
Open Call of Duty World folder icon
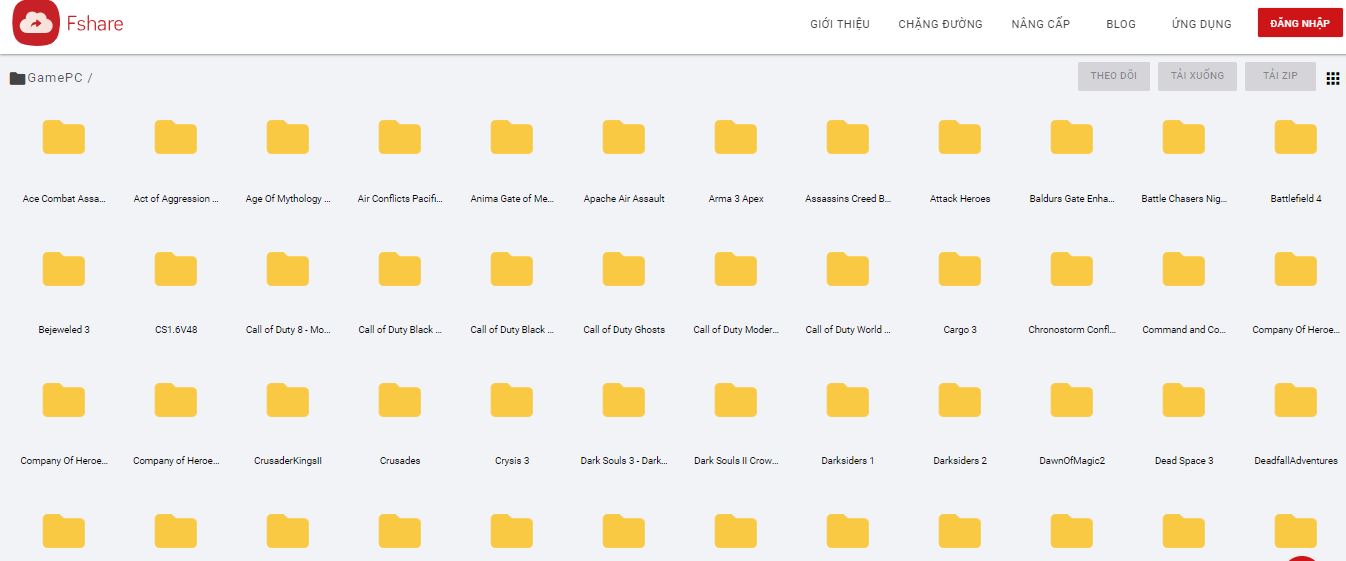pyautogui.click(x=848, y=268)
